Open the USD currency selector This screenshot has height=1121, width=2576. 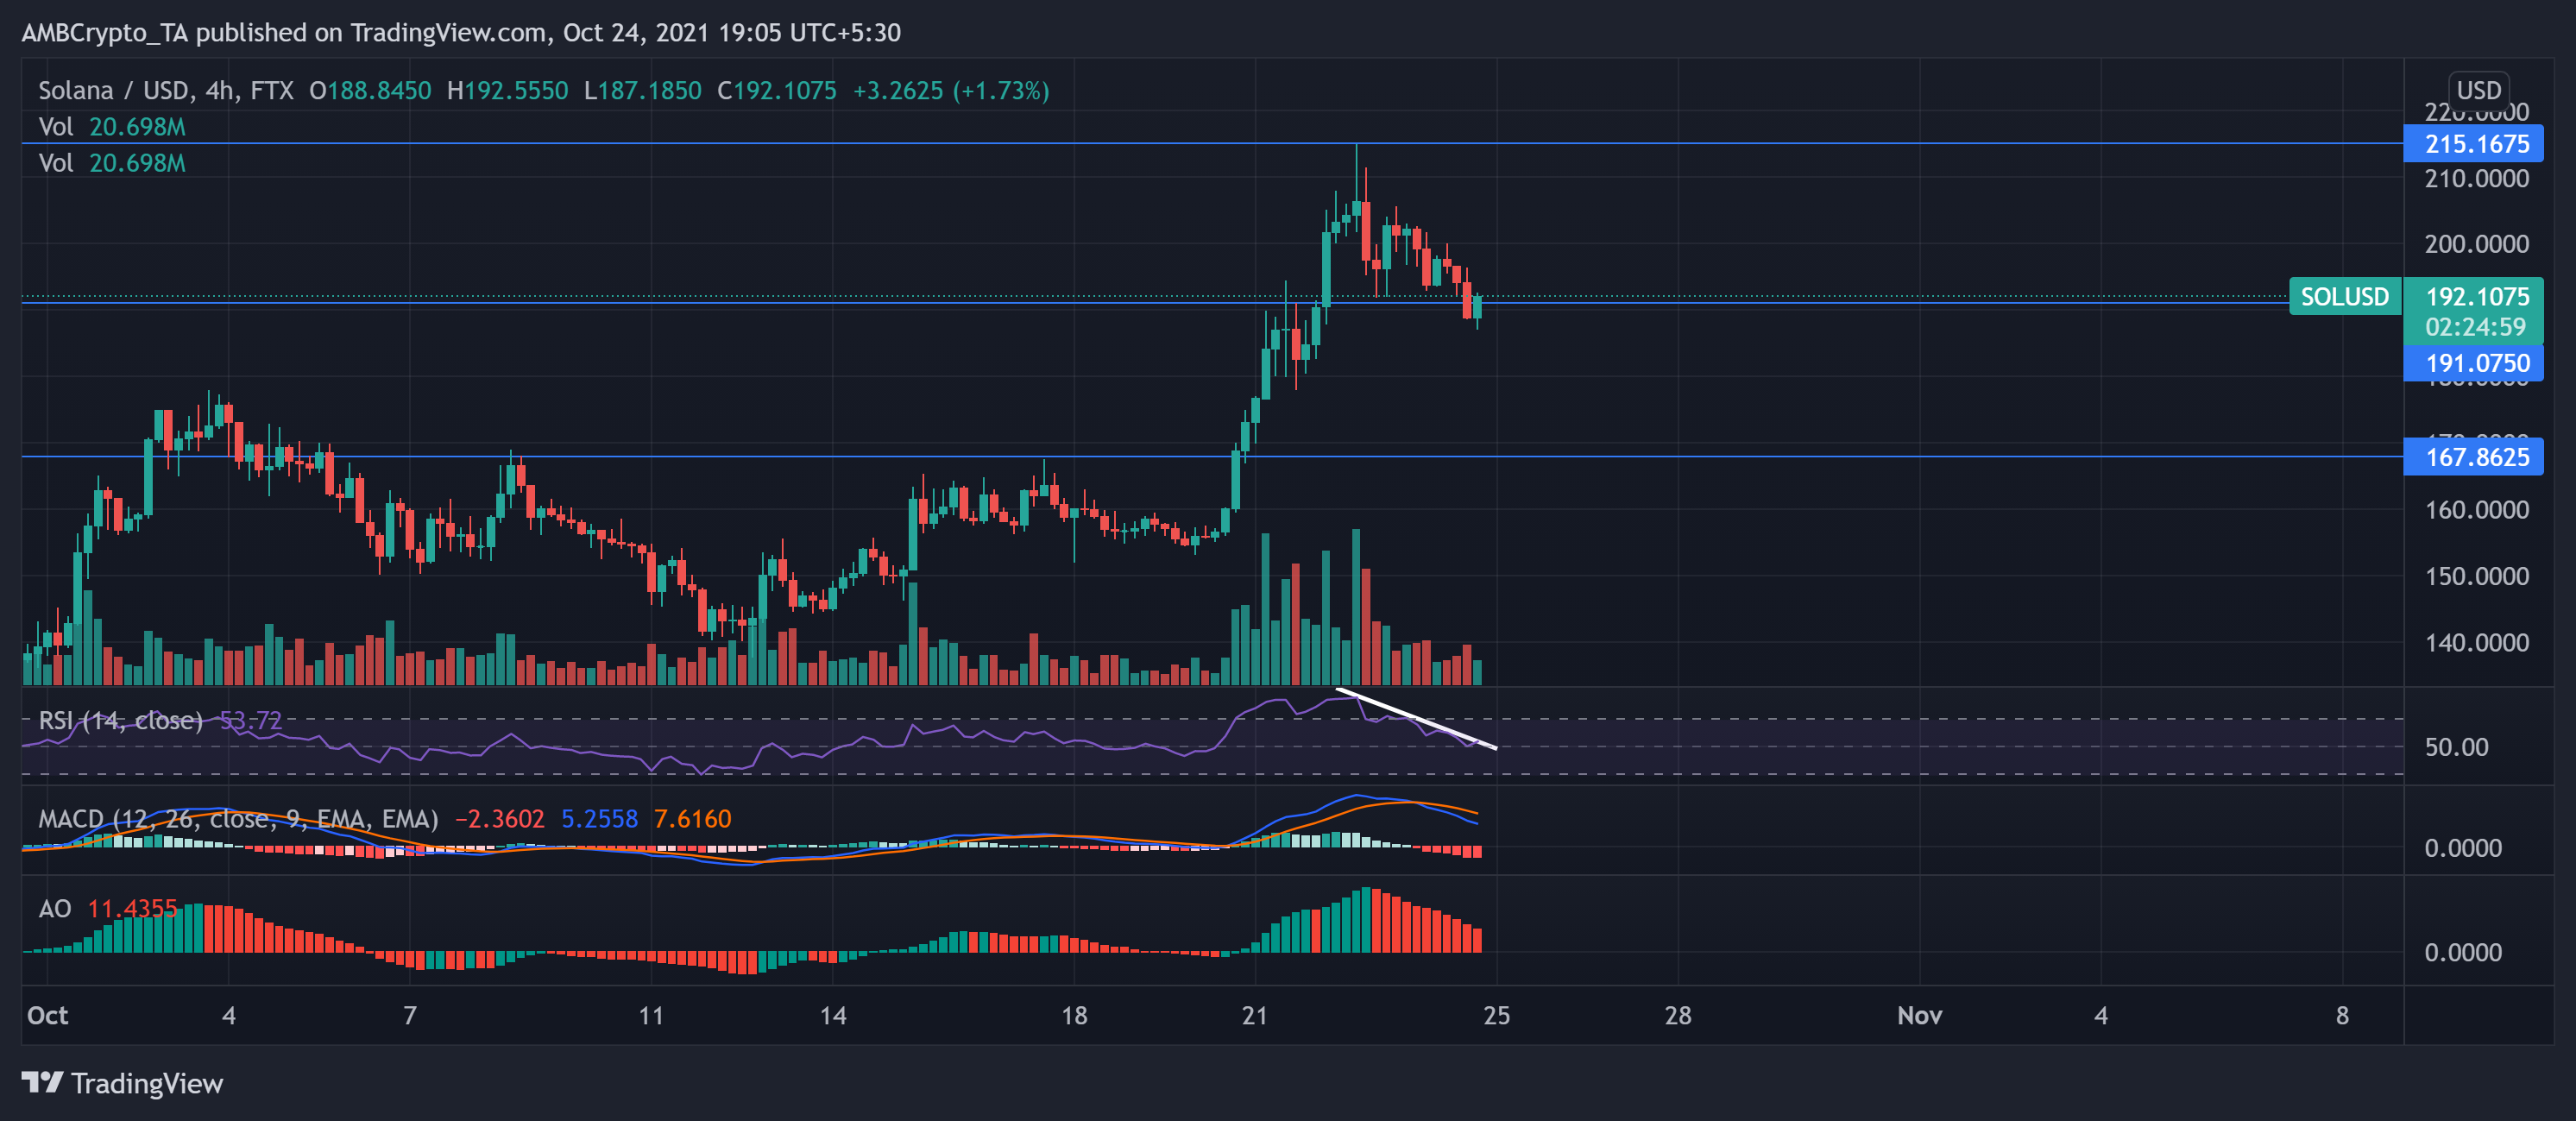[x=2478, y=90]
